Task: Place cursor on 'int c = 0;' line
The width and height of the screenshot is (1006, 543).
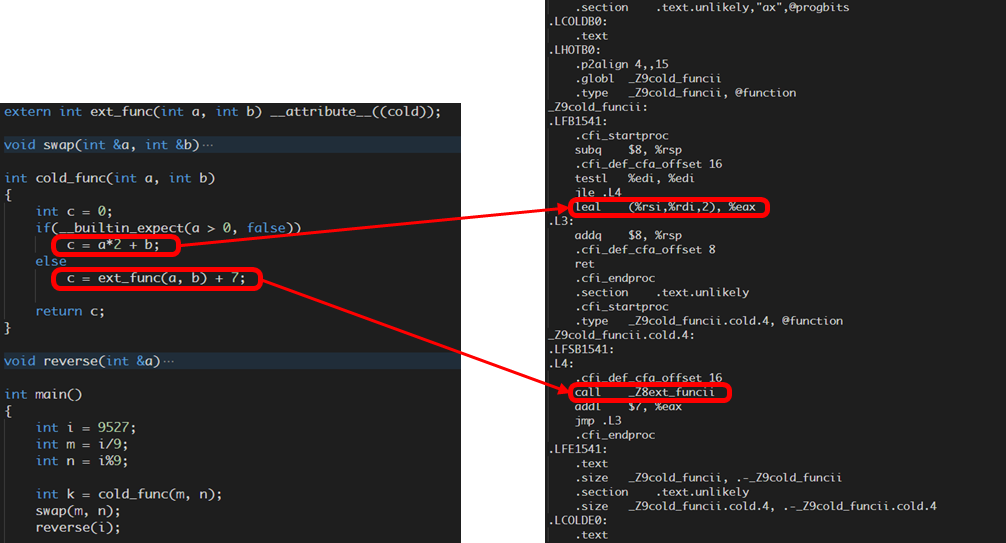Action: coord(74,211)
